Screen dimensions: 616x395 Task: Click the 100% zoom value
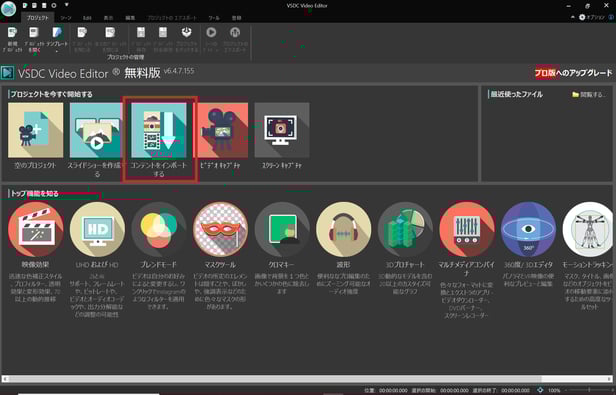(554, 390)
